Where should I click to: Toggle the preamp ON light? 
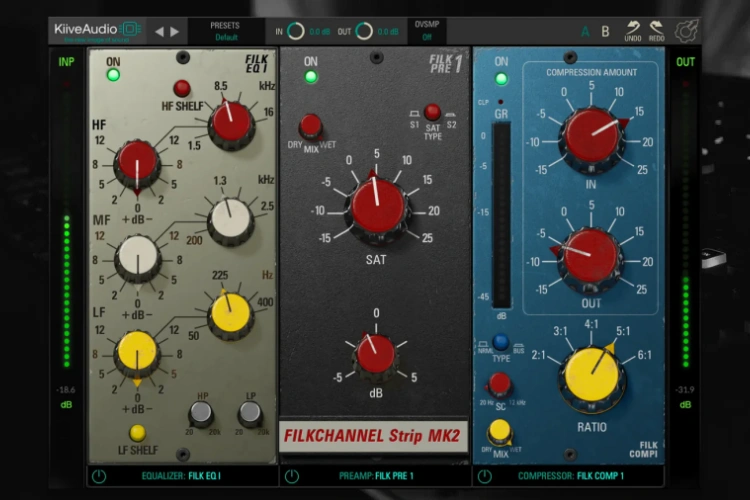[311, 77]
